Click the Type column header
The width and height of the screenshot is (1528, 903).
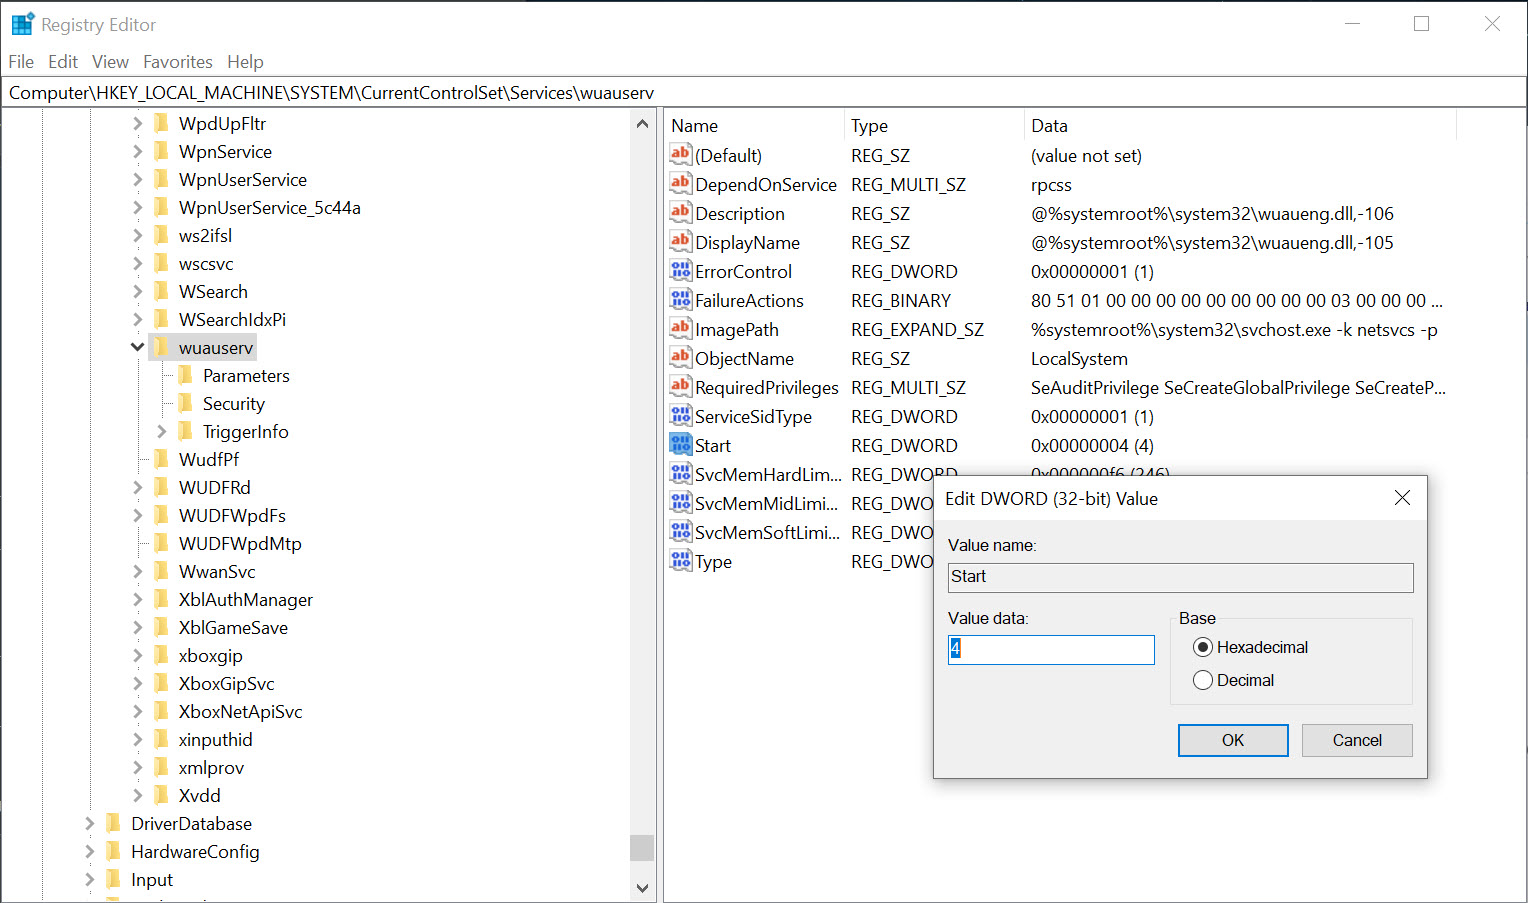coord(935,125)
